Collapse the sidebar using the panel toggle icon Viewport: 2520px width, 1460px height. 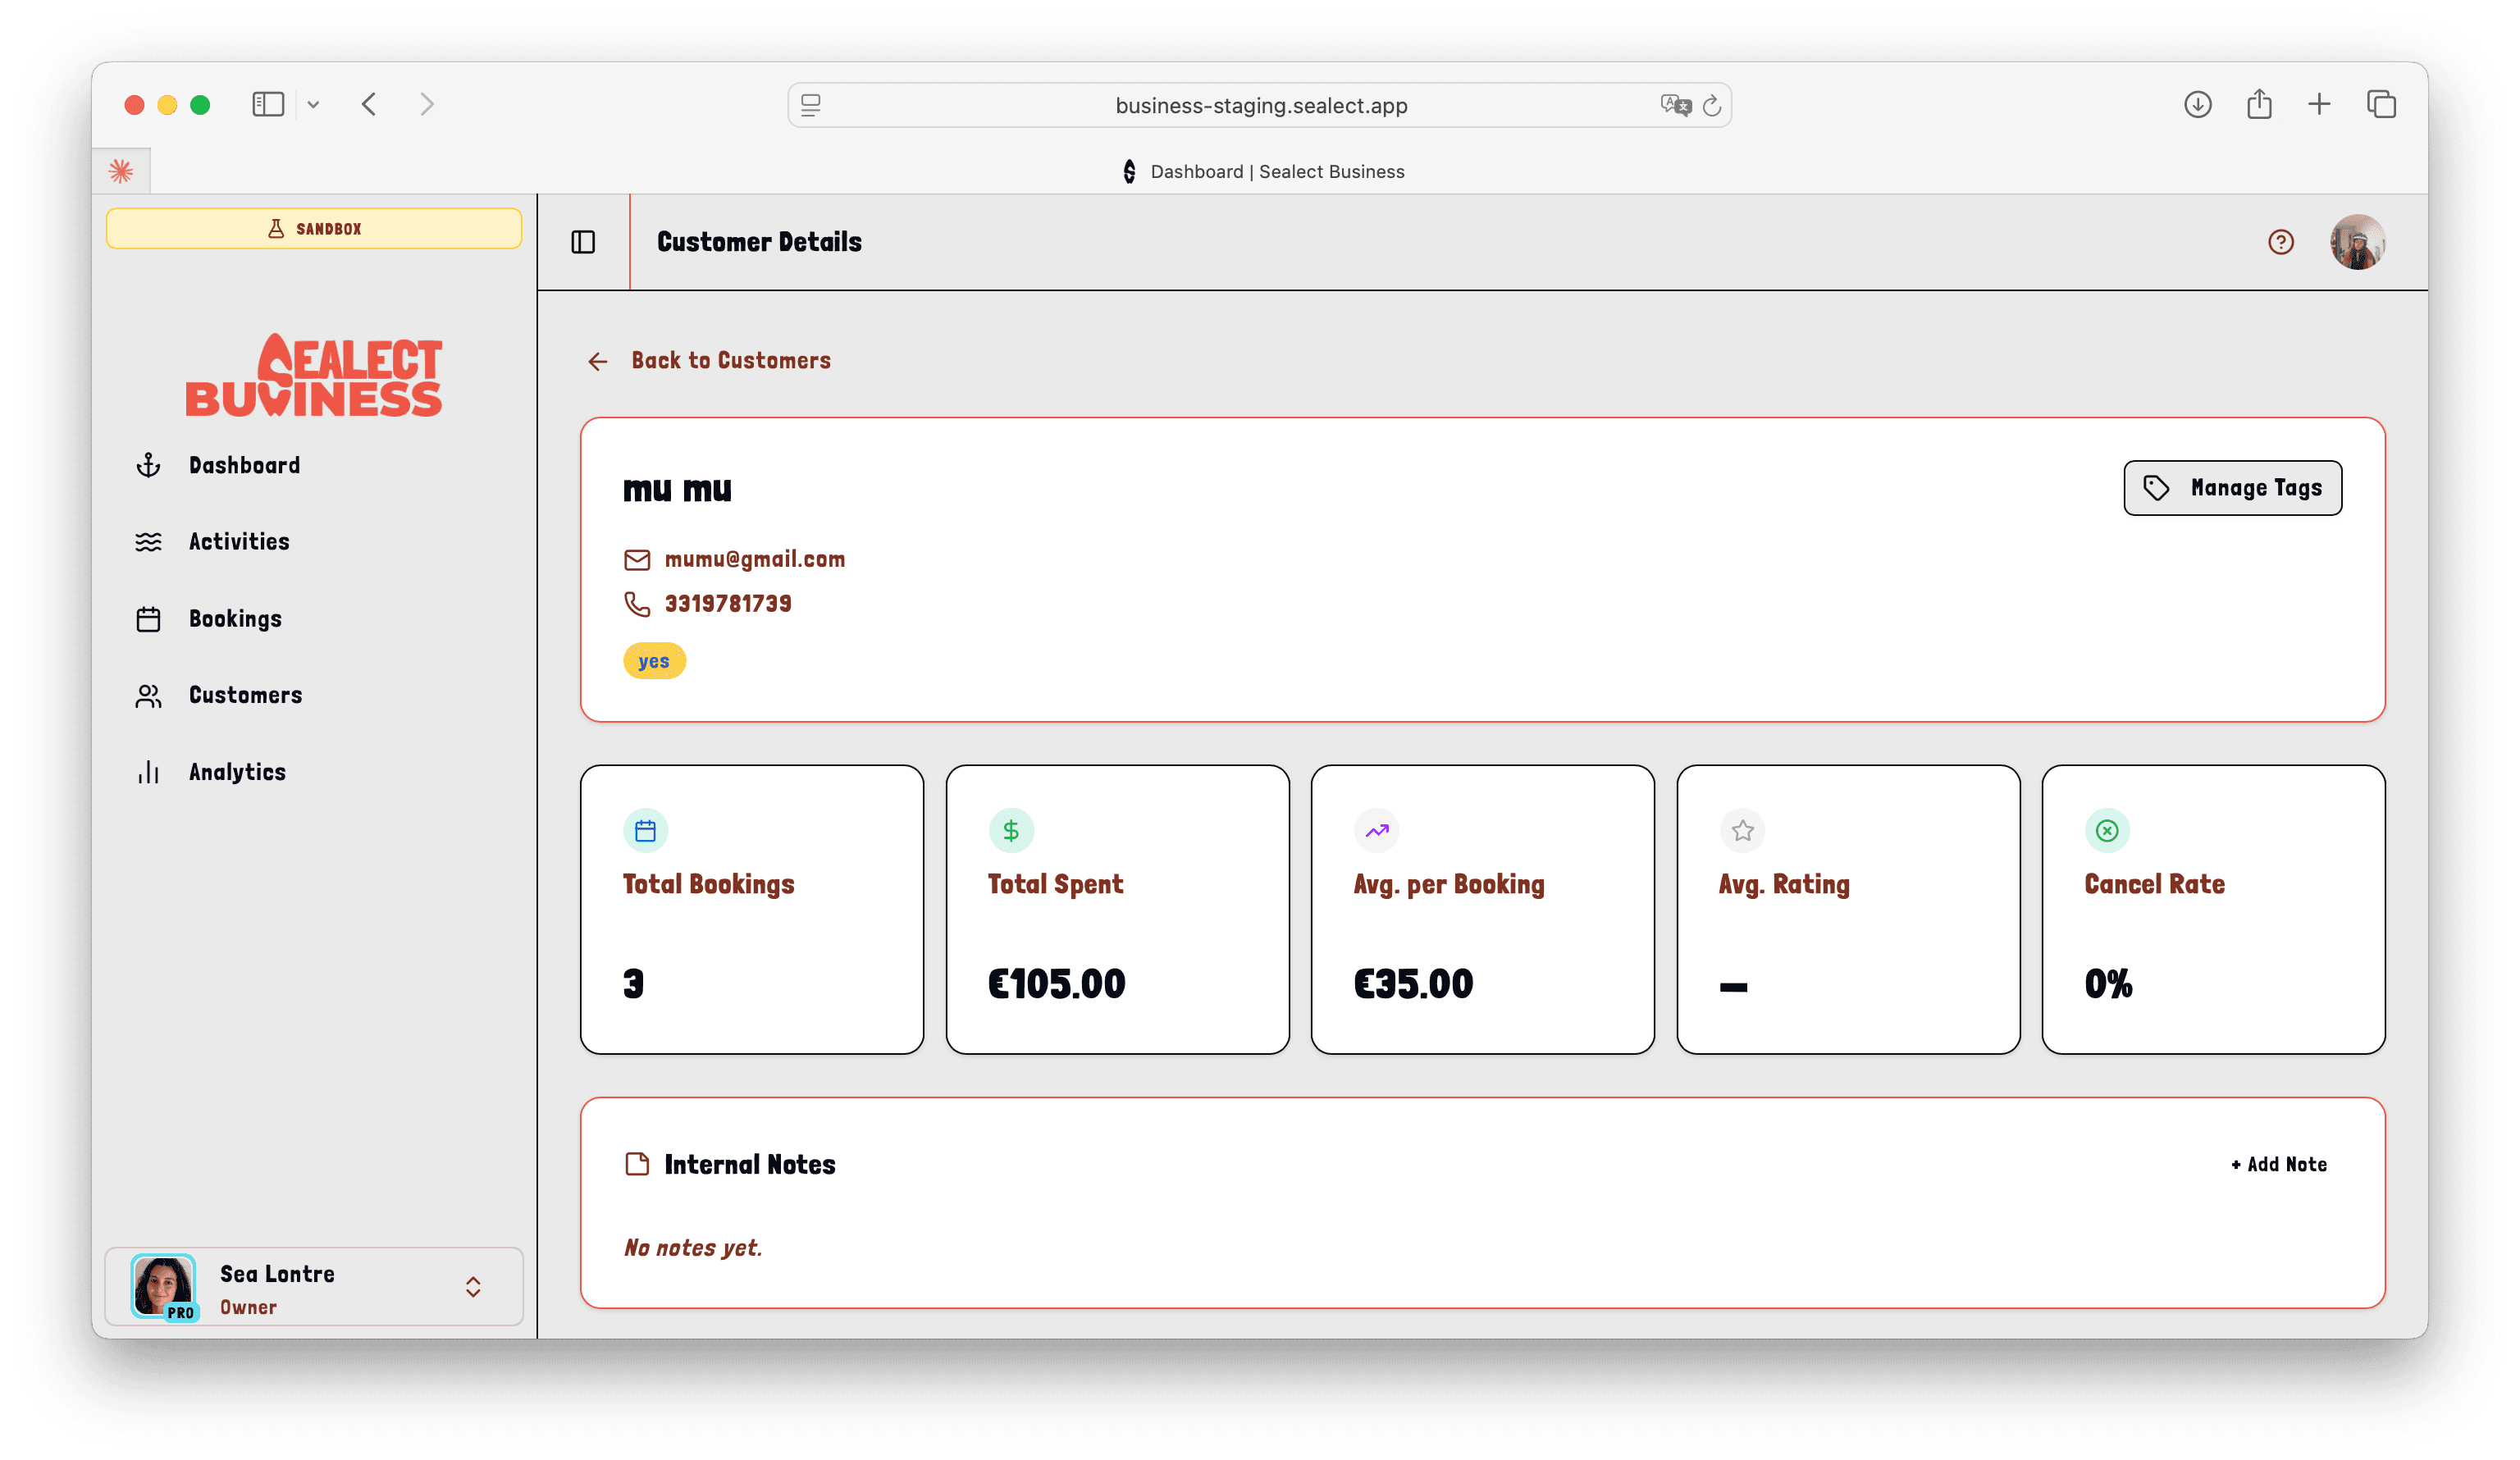tap(583, 241)
